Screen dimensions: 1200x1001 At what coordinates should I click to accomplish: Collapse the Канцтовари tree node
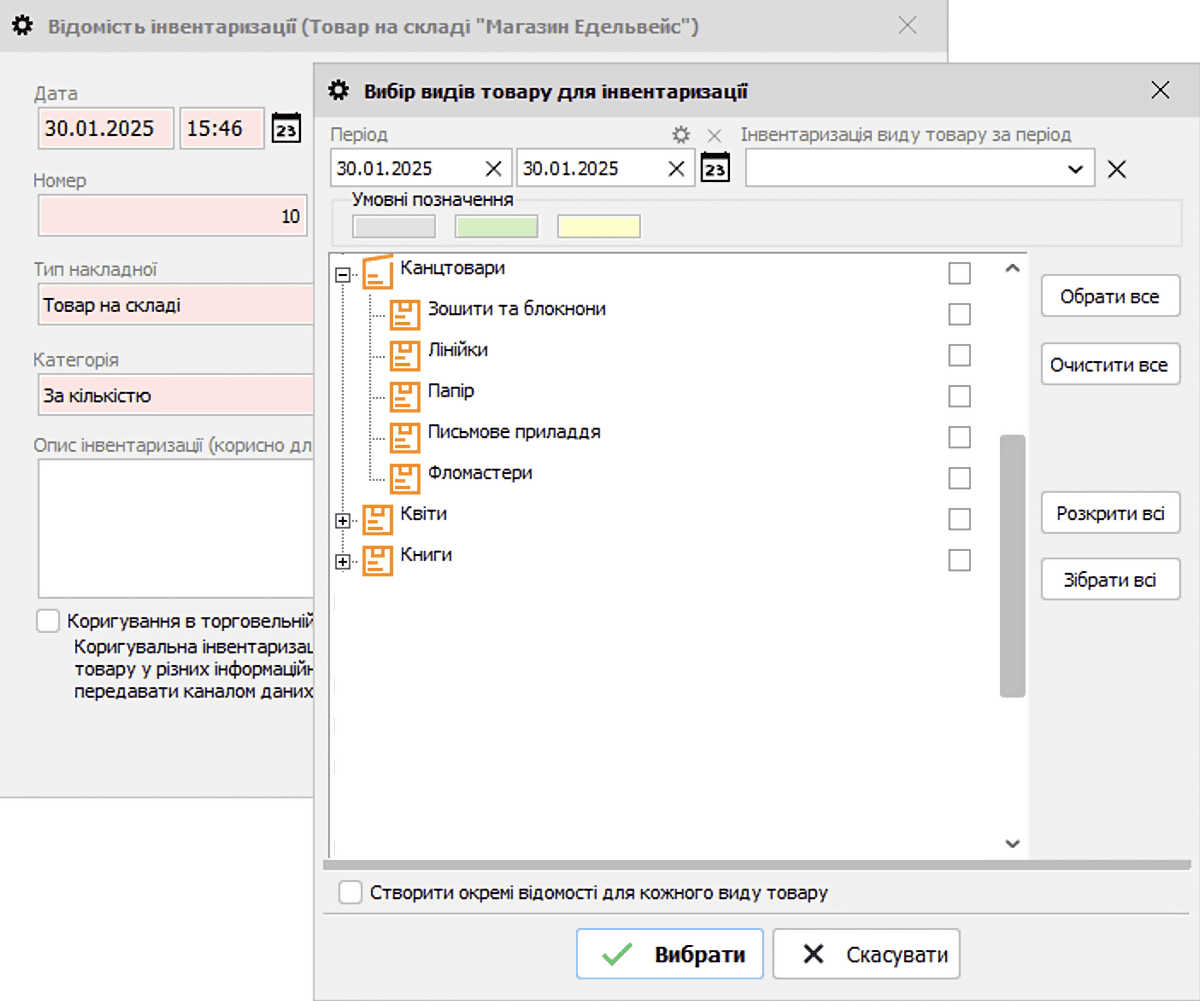click(343, 275)
